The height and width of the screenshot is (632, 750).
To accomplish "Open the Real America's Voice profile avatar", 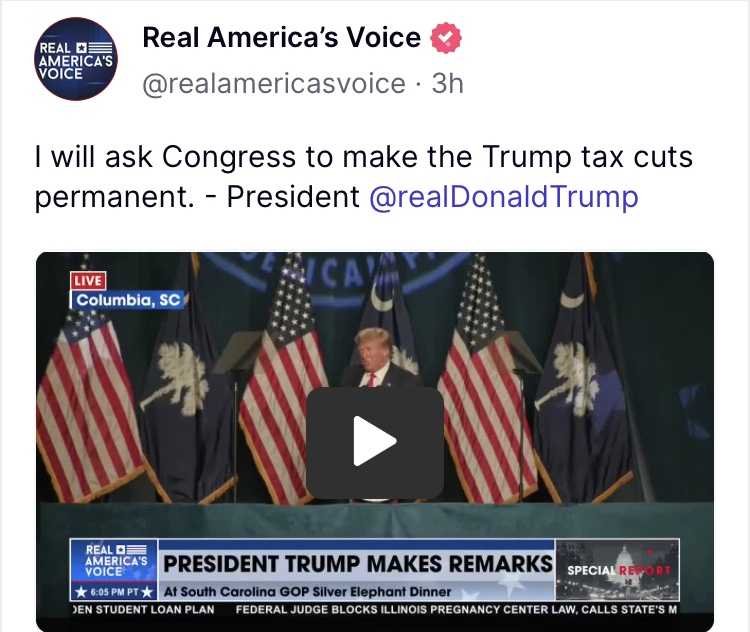I will [76, 59].
